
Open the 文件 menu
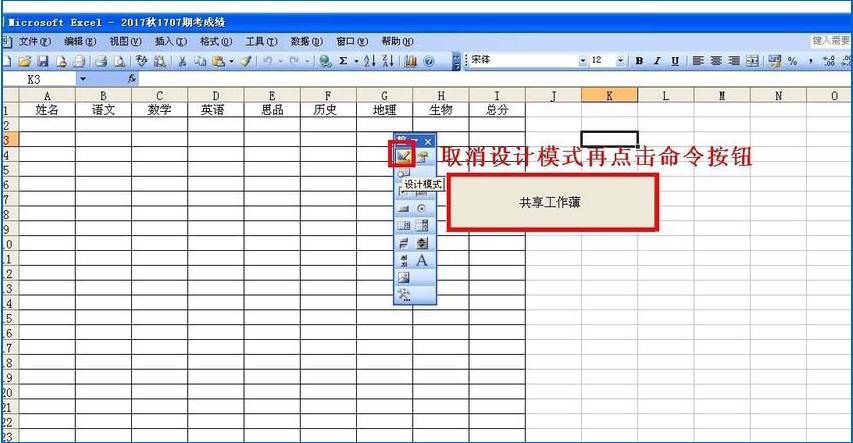click(34, 41)
